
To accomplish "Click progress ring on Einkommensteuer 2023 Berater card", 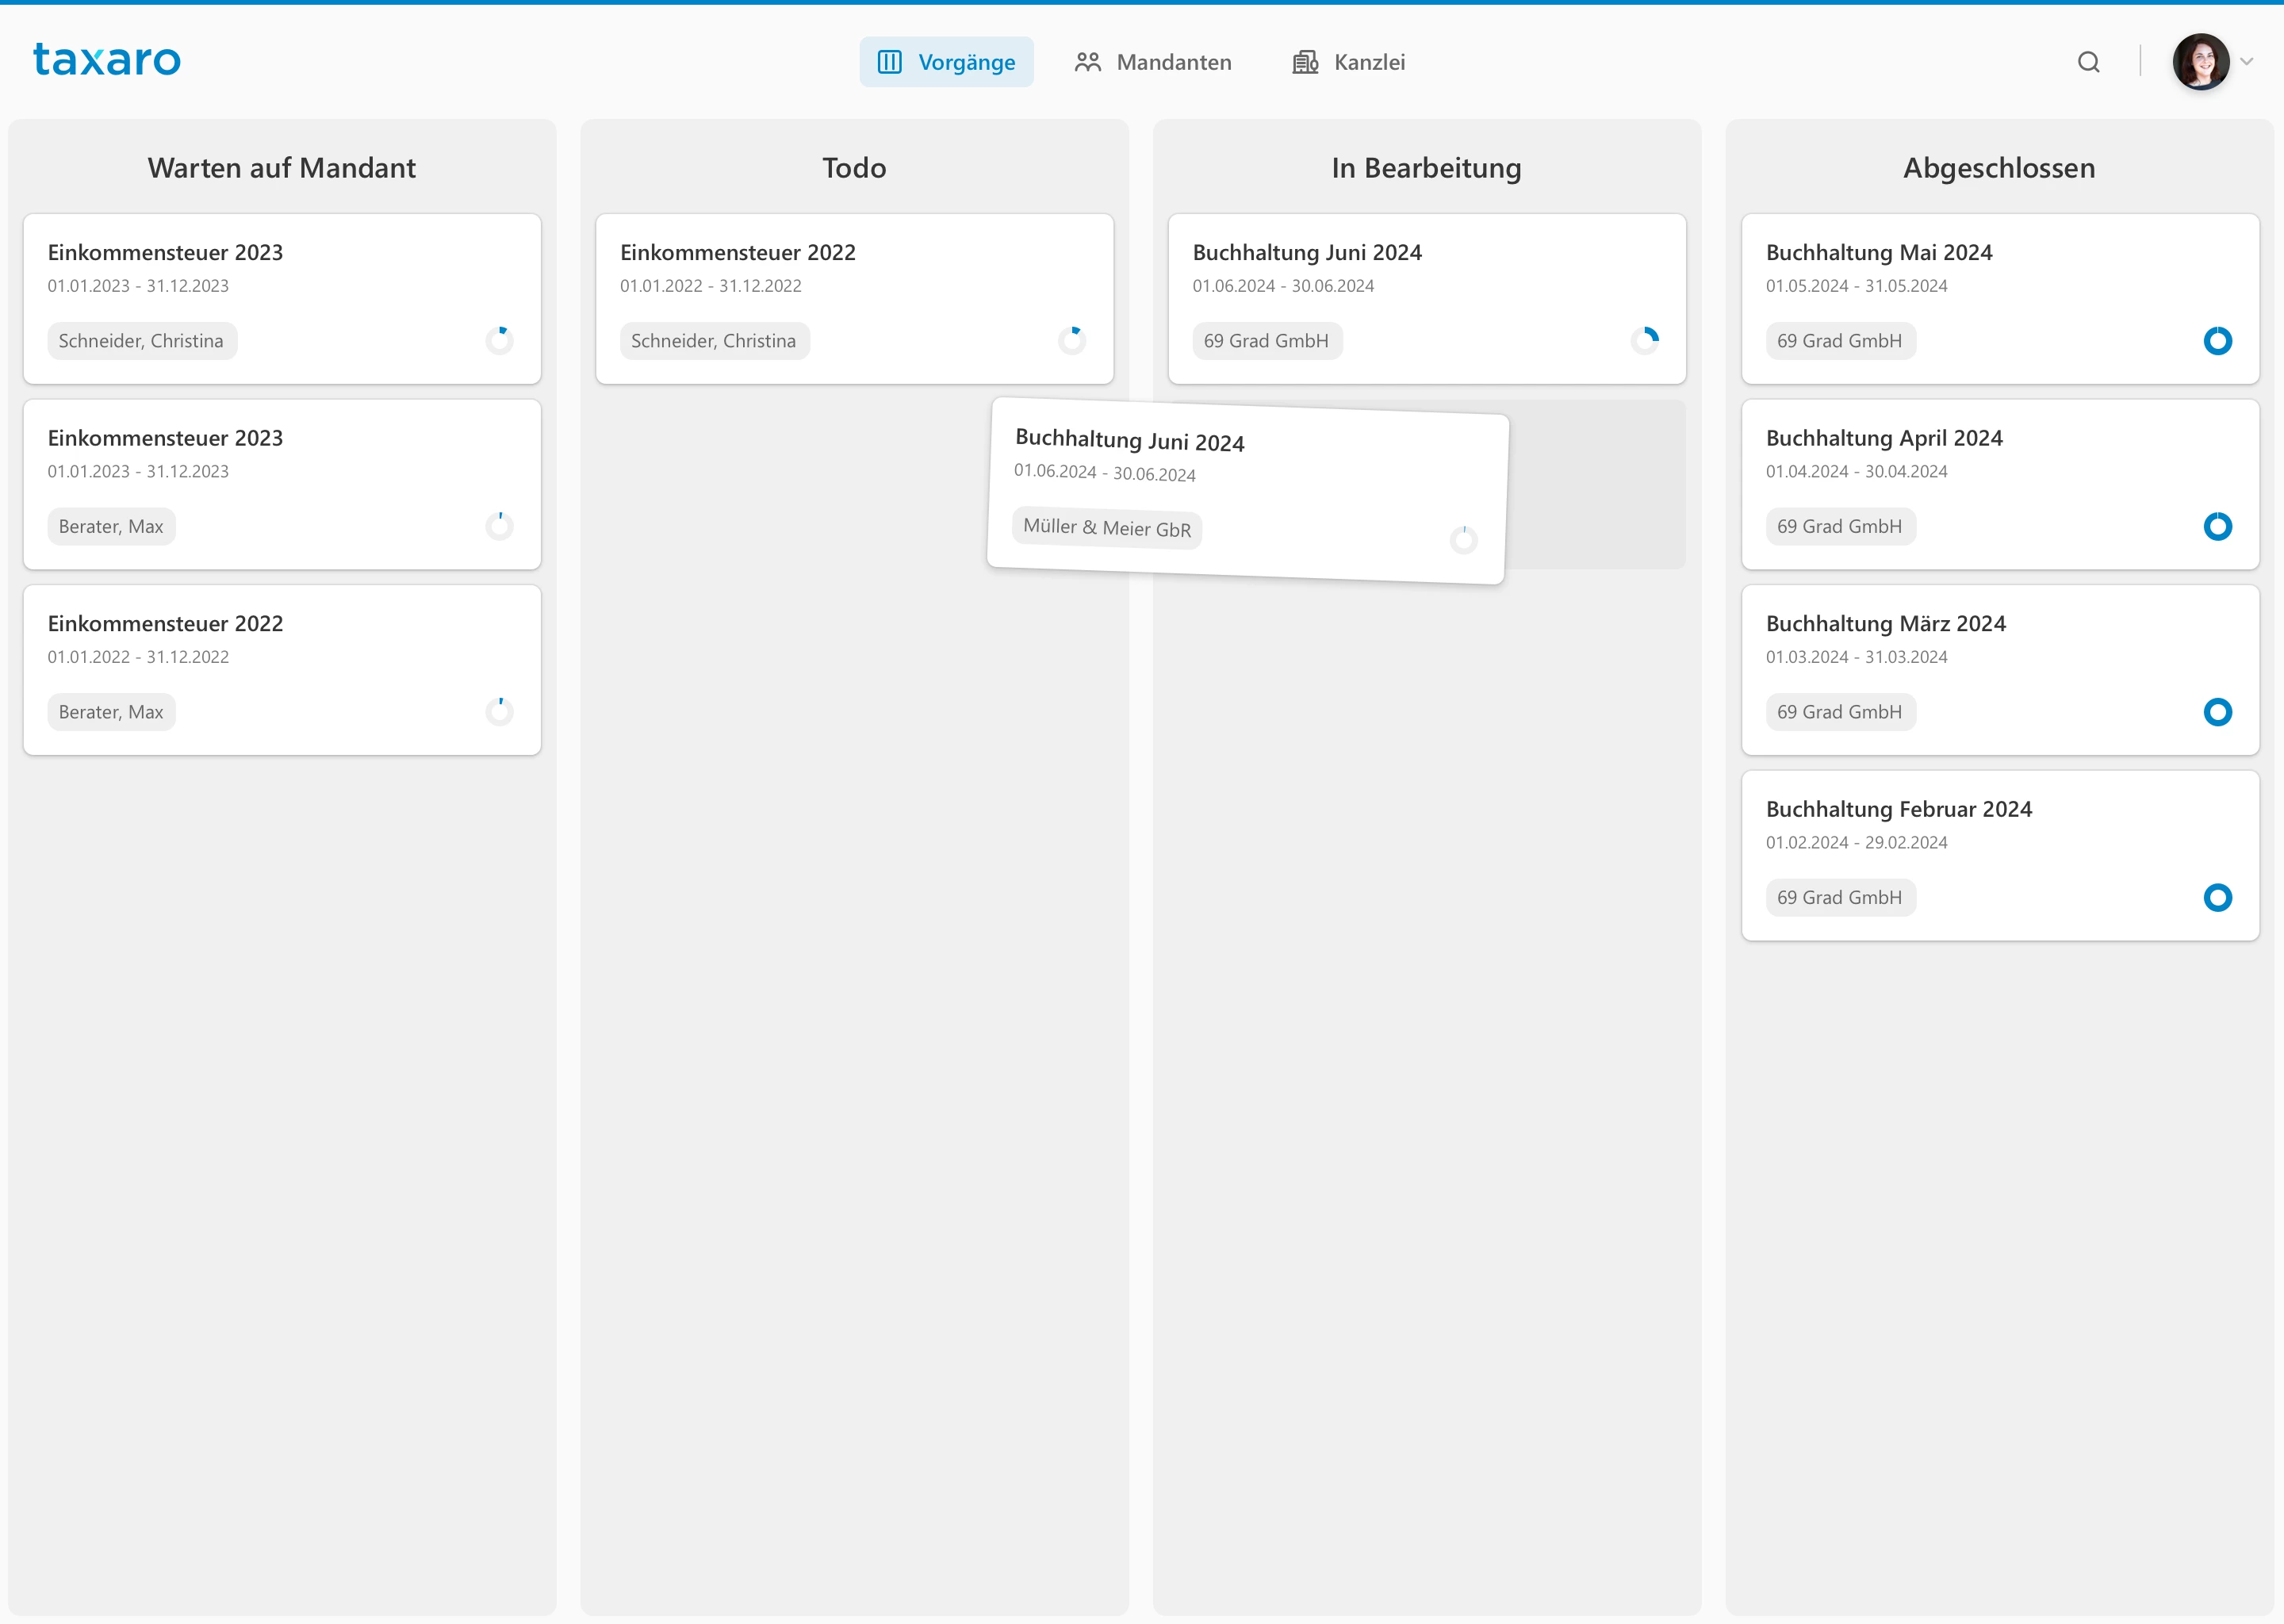I will point(499,526).
